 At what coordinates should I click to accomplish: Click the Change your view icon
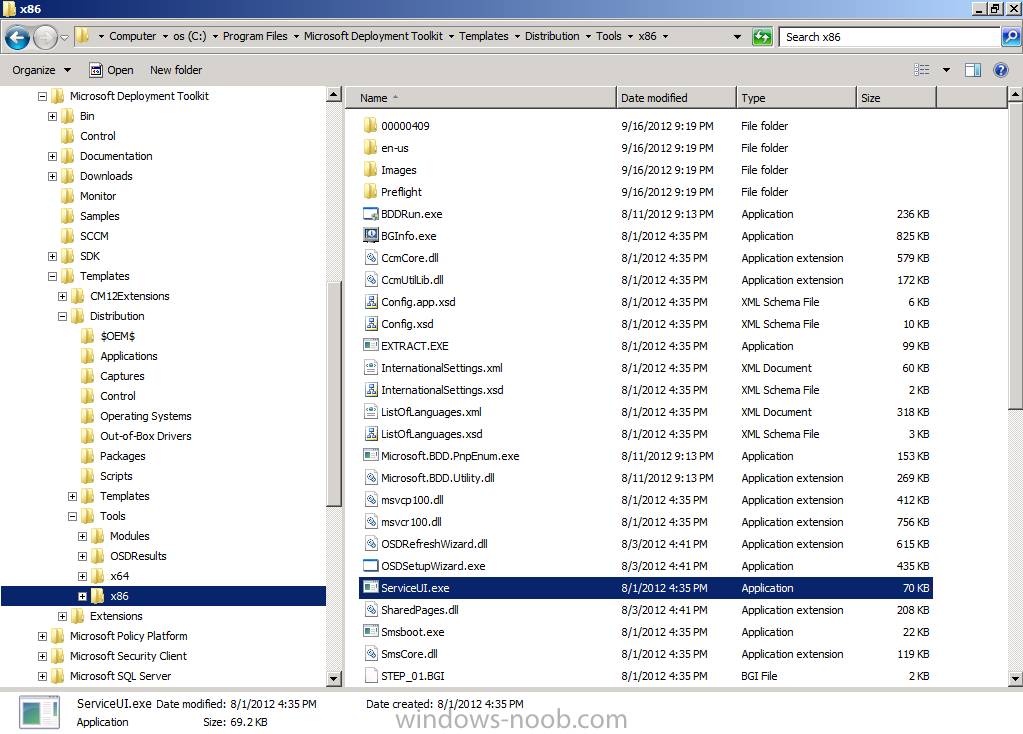[x=922, y=70]
